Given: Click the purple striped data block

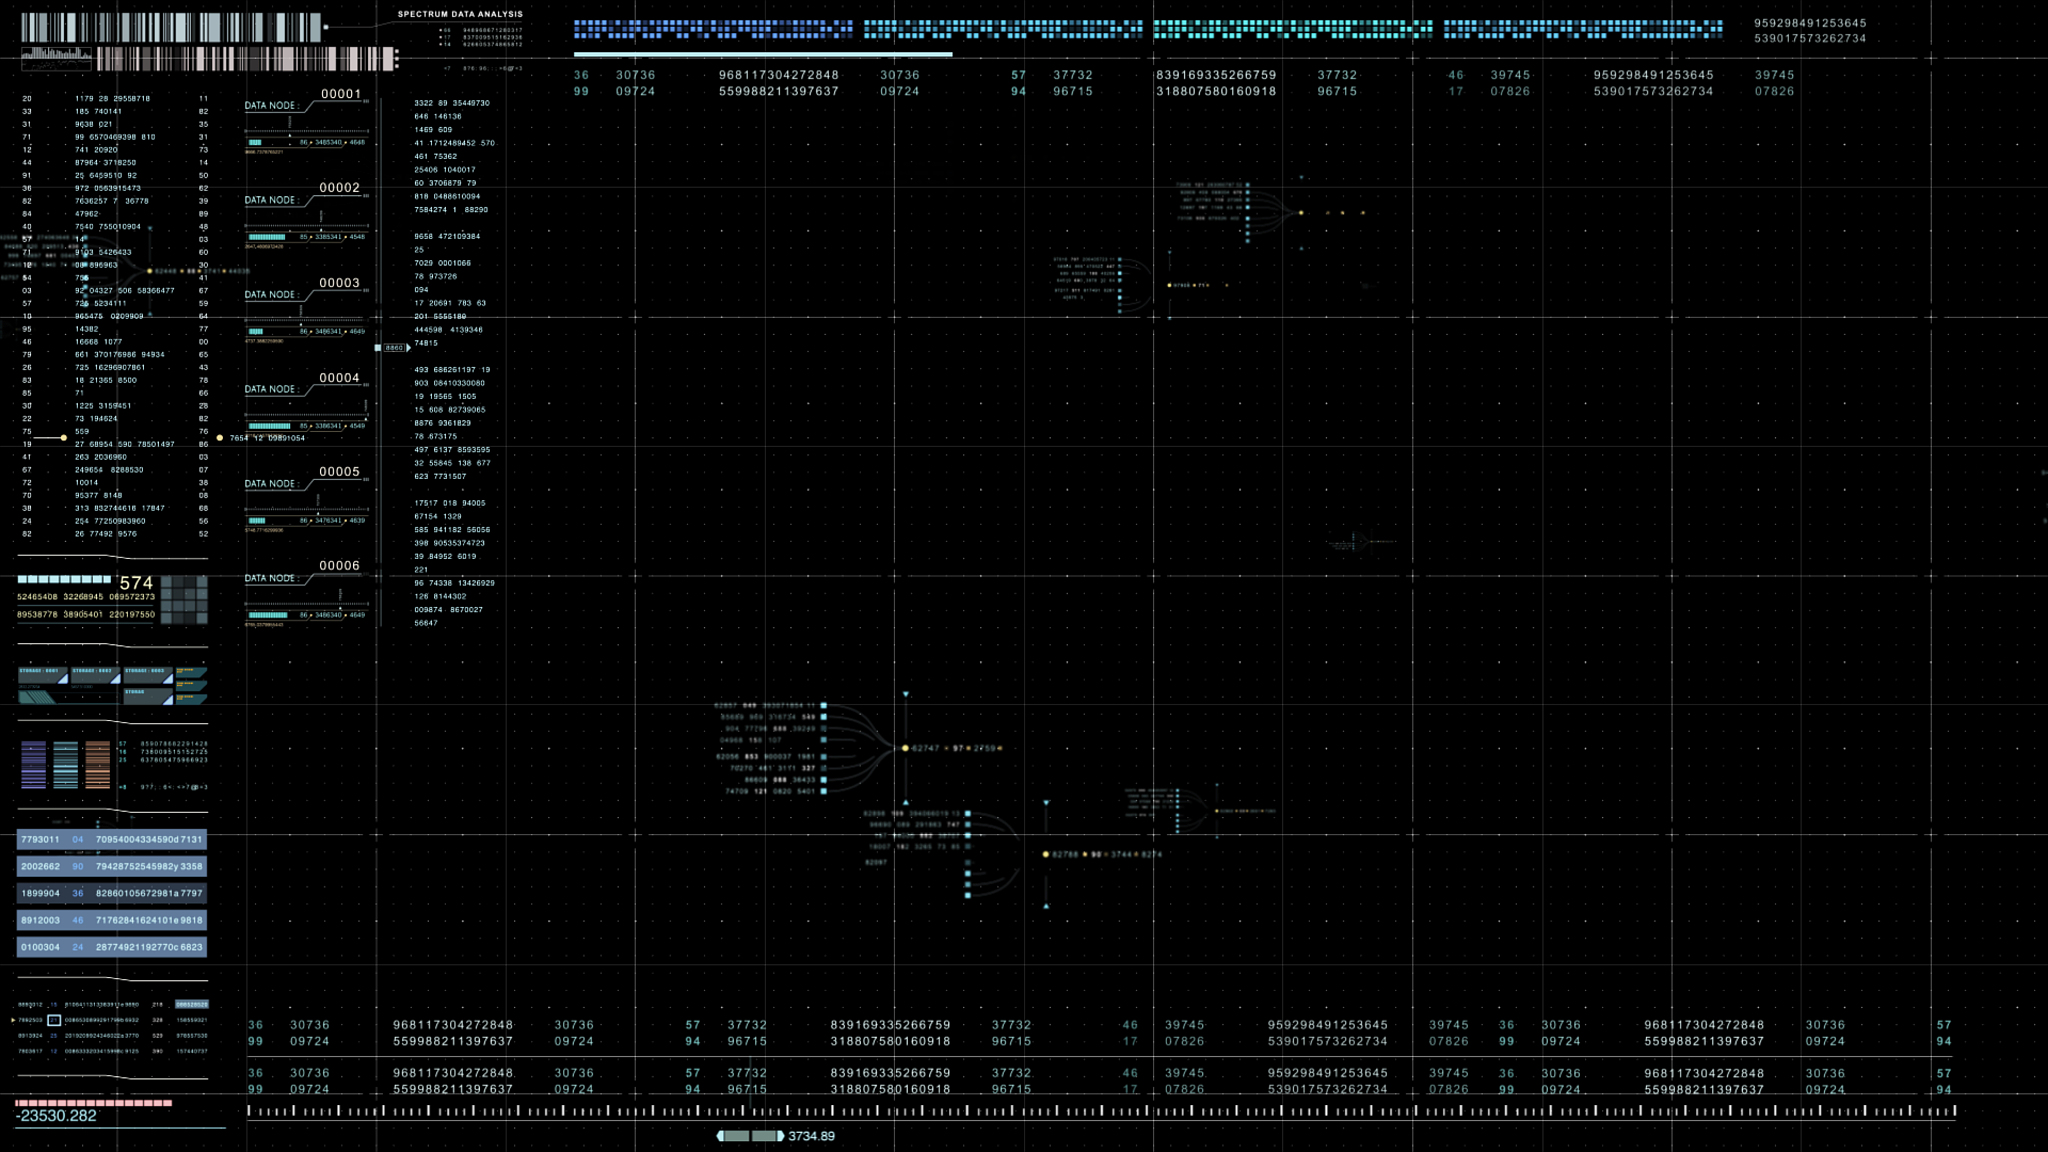Looking at the screenshot, I should [34, 765].
